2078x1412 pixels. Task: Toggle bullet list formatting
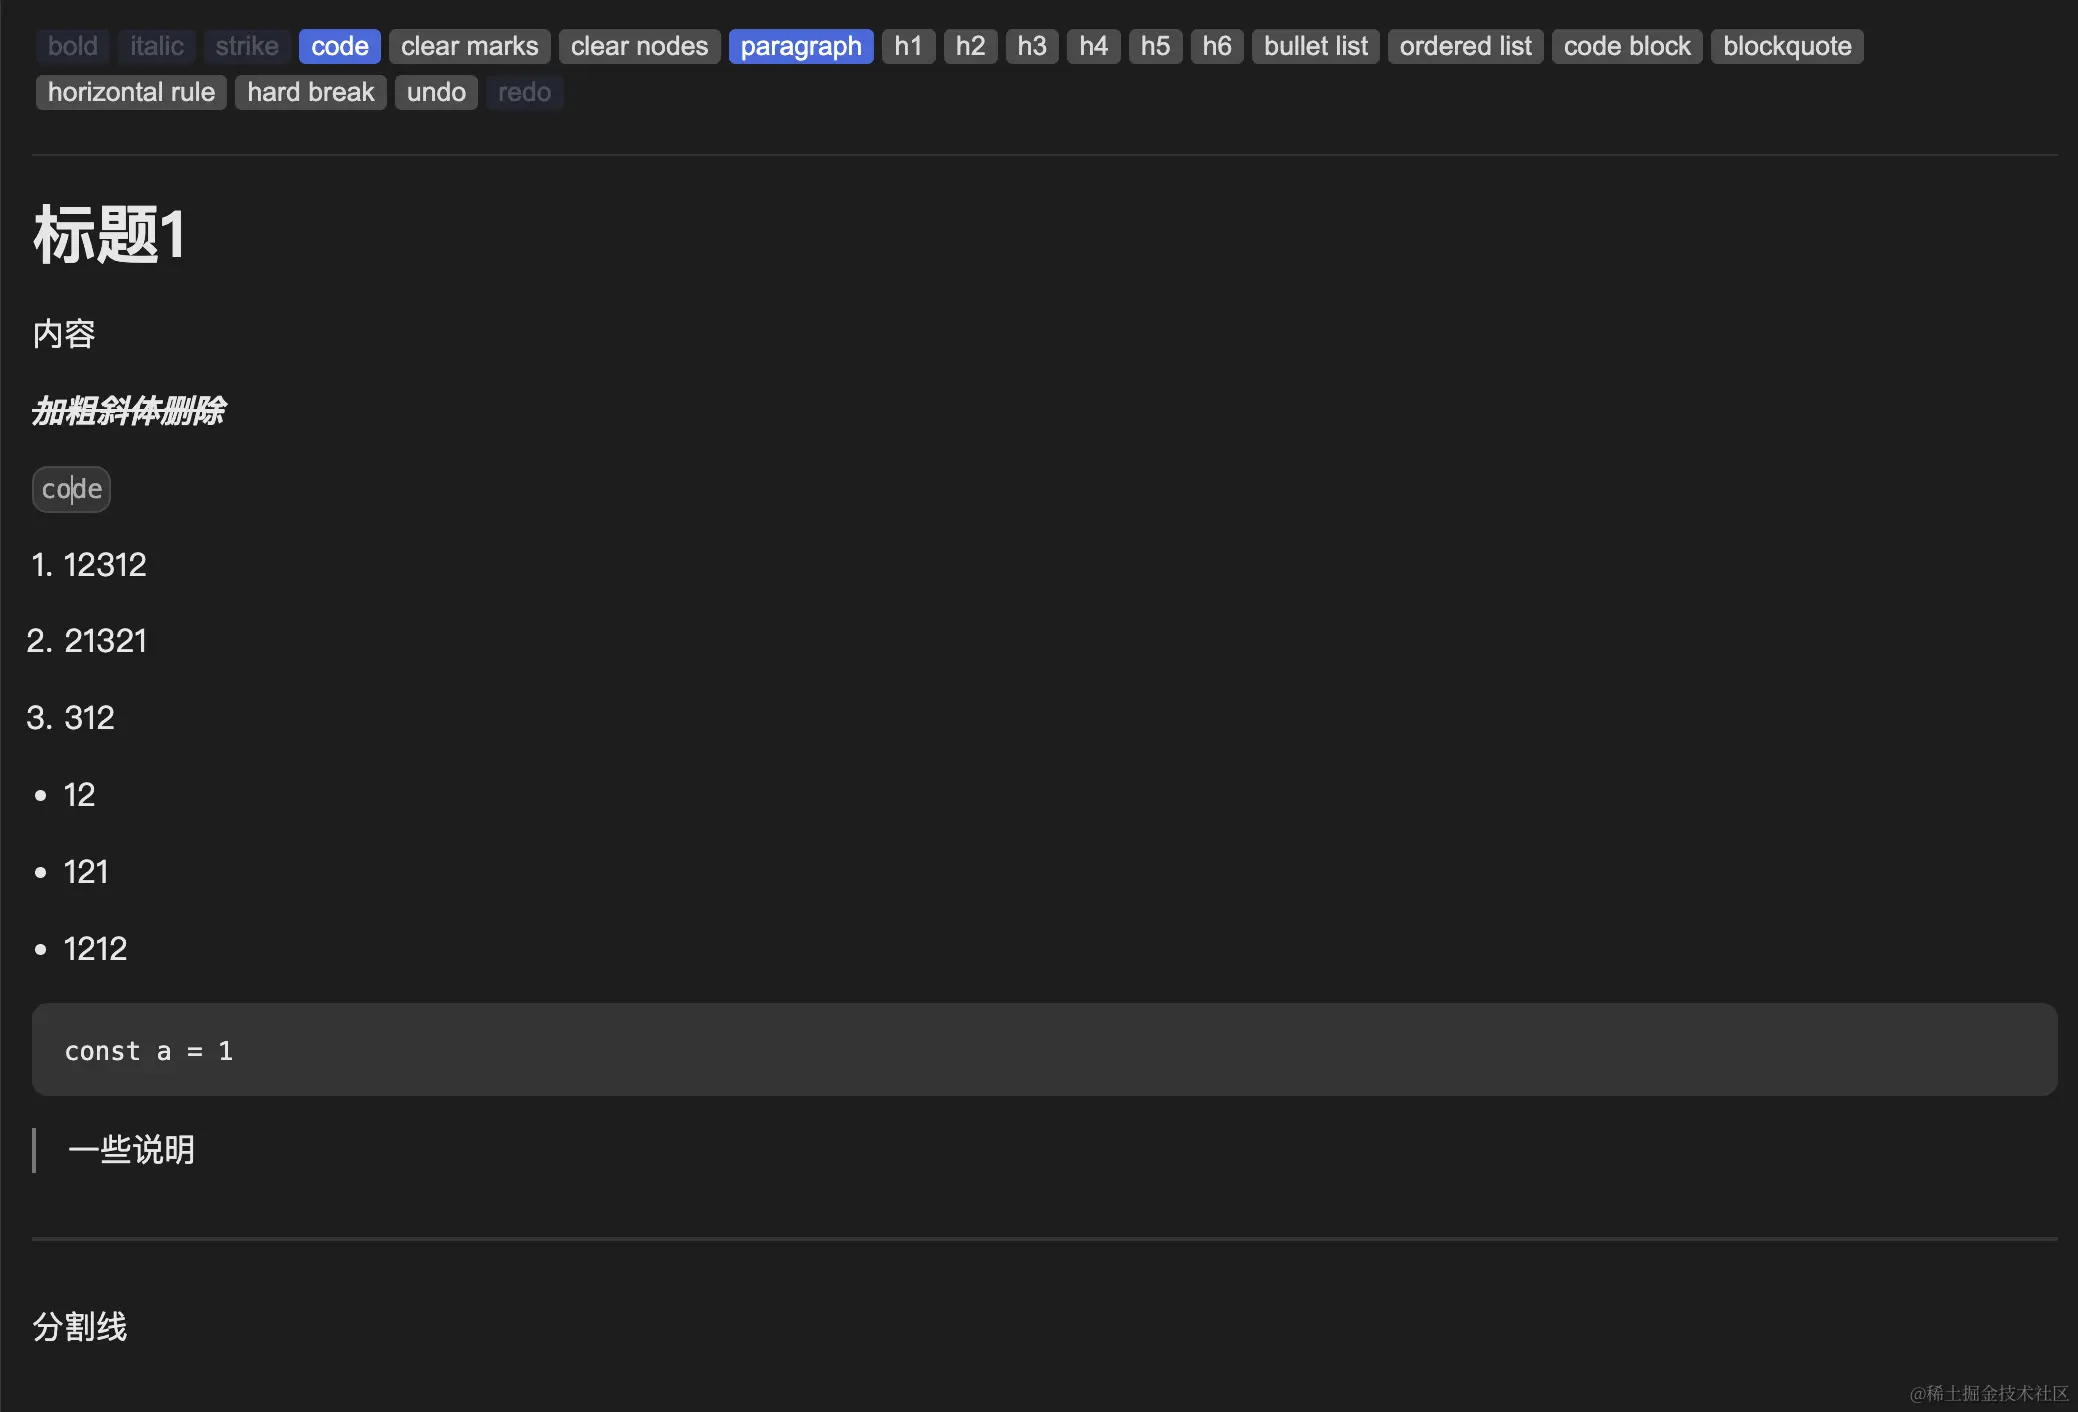coord(1315,46)
